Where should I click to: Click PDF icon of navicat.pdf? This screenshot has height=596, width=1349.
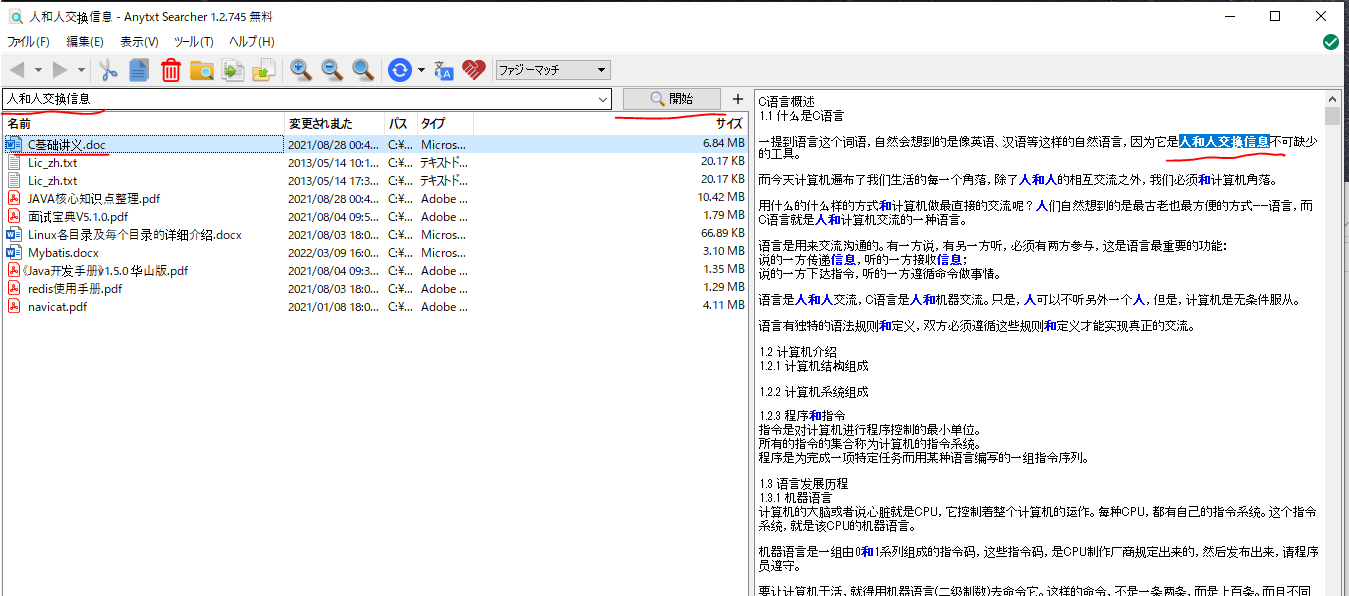14,306
